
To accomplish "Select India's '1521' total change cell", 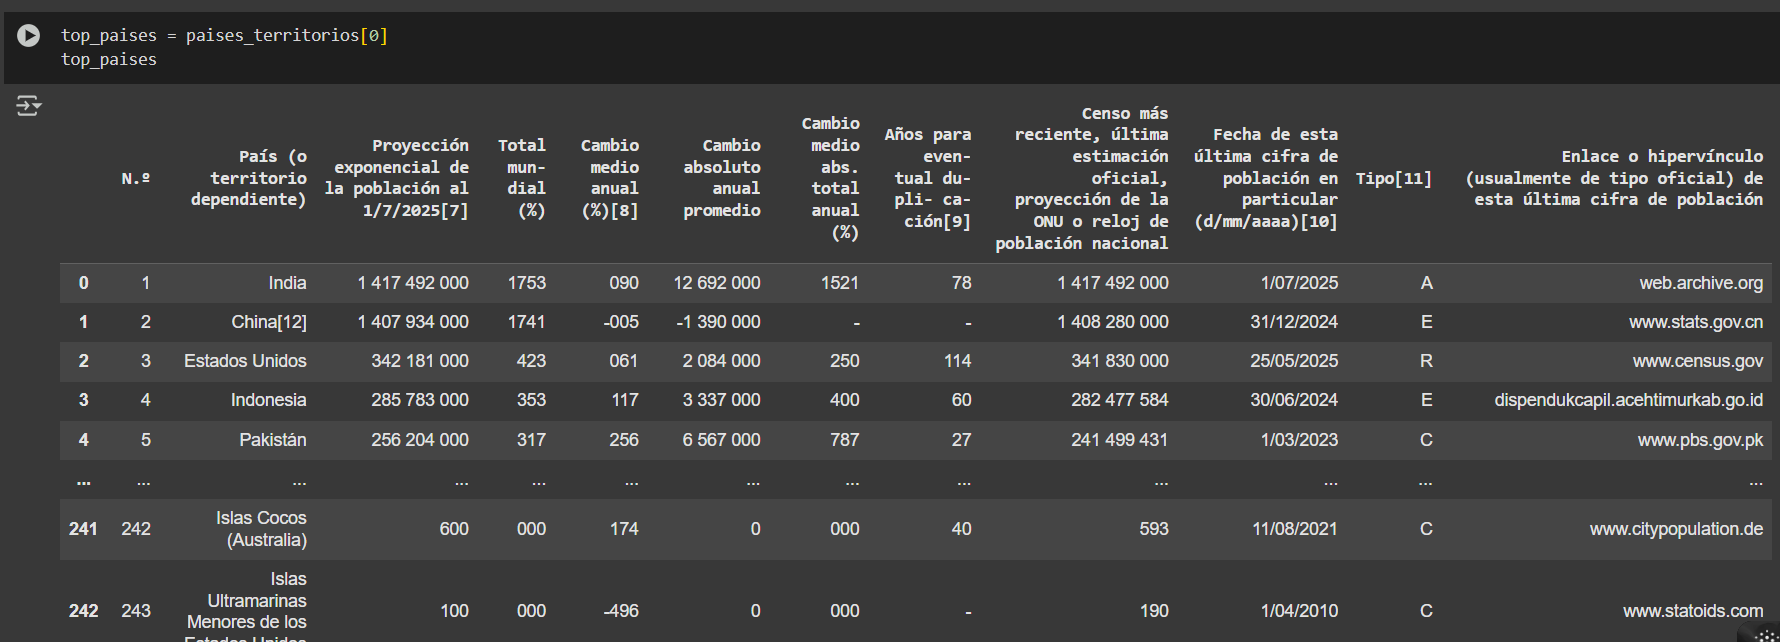I will (x=840, y=283).
